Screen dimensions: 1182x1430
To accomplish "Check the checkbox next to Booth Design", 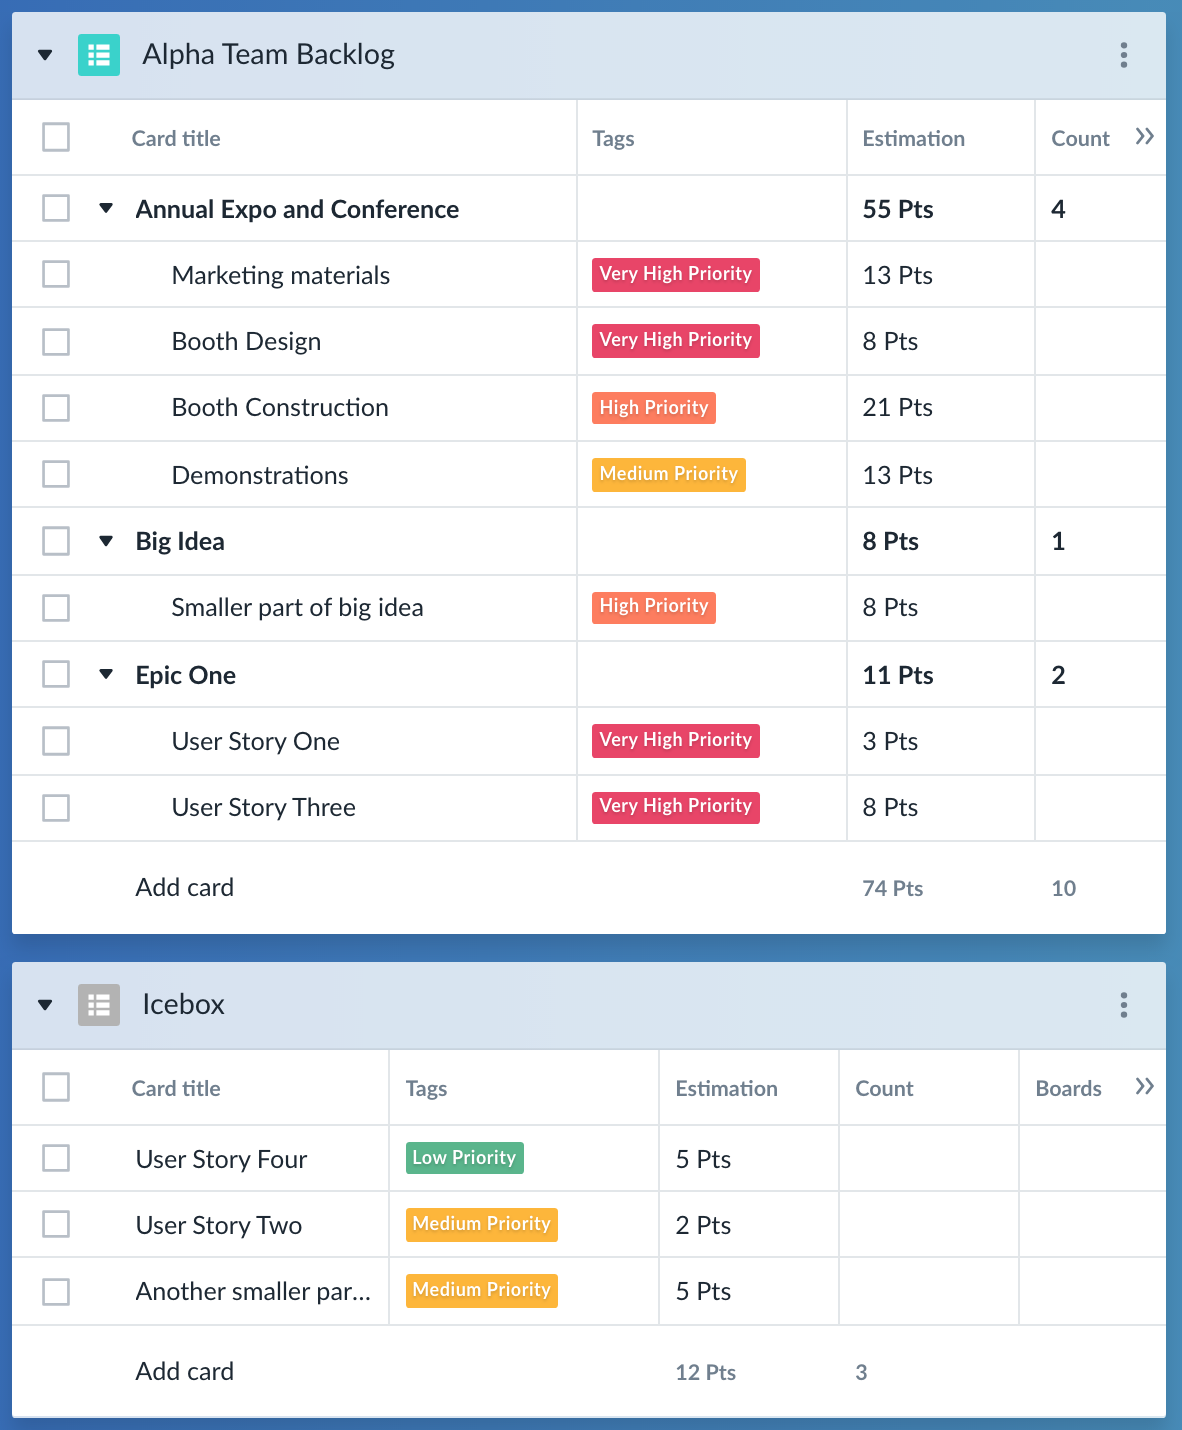I will coord(55,340).
